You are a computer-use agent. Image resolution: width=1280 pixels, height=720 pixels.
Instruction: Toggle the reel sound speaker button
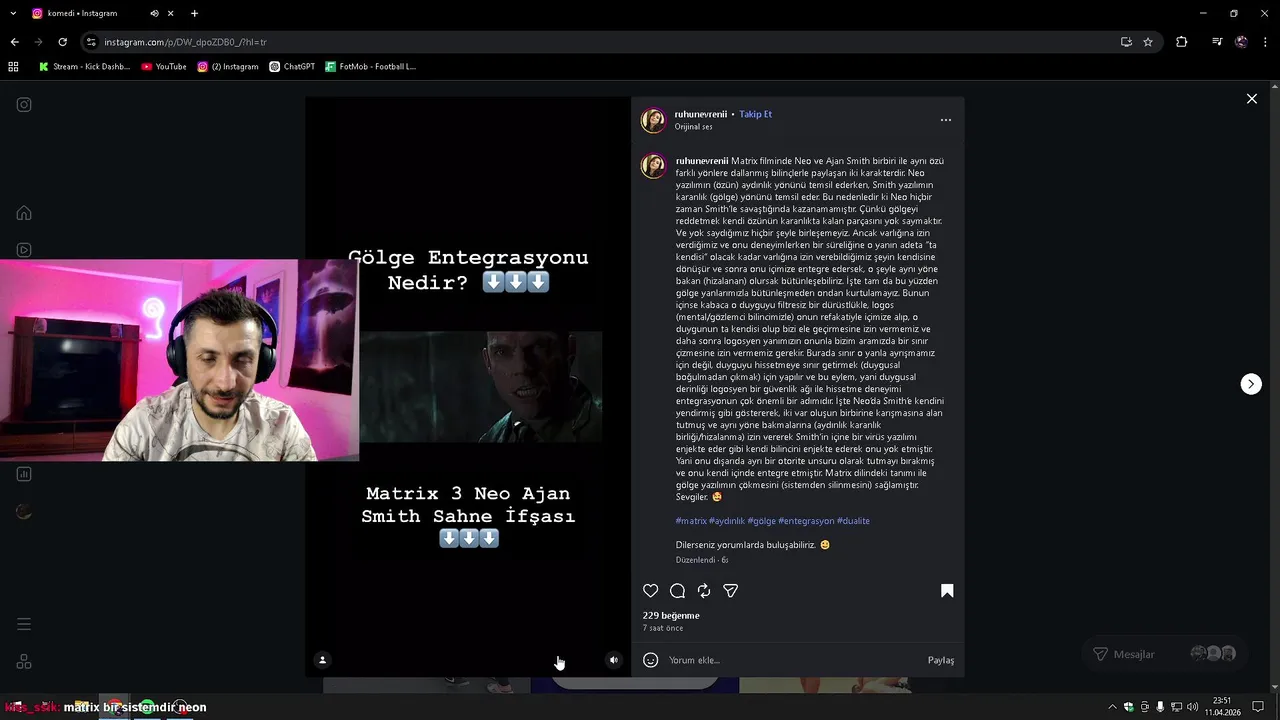click(x=614, y=660)
